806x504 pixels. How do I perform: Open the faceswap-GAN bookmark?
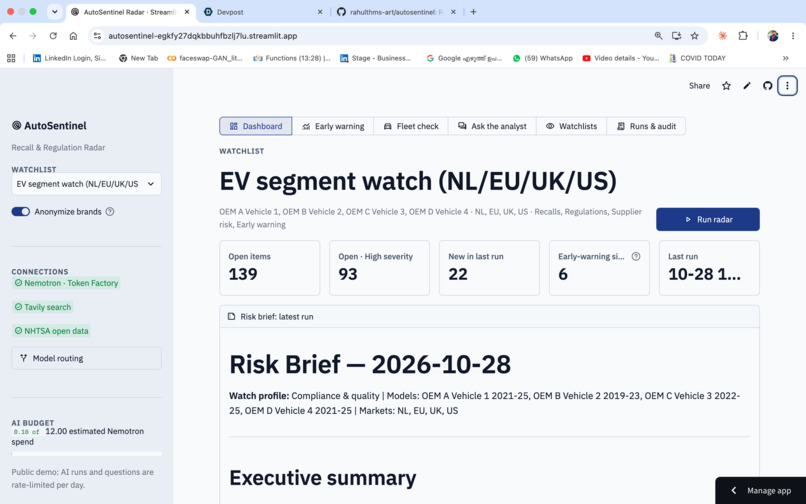tap(205, 58)
